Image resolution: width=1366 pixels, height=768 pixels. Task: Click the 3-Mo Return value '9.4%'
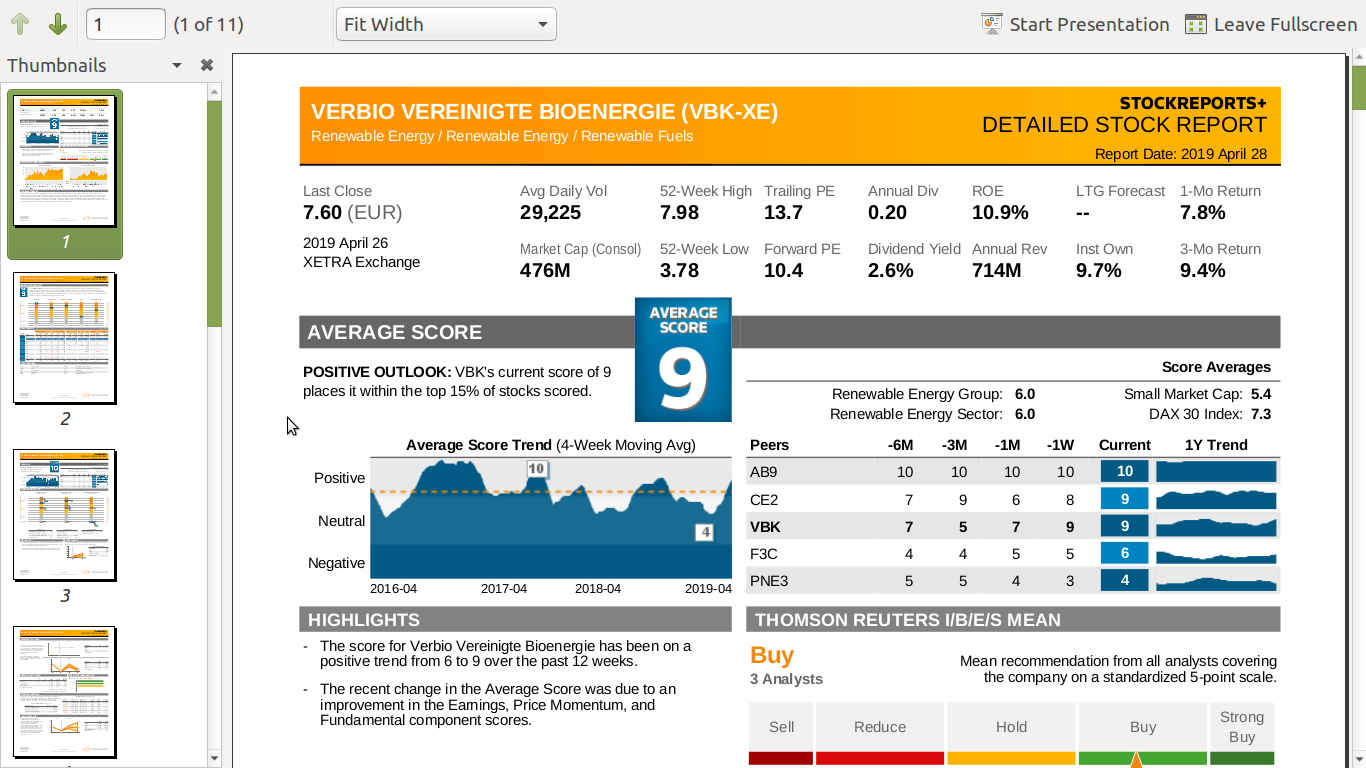(x=1203, y=270)
